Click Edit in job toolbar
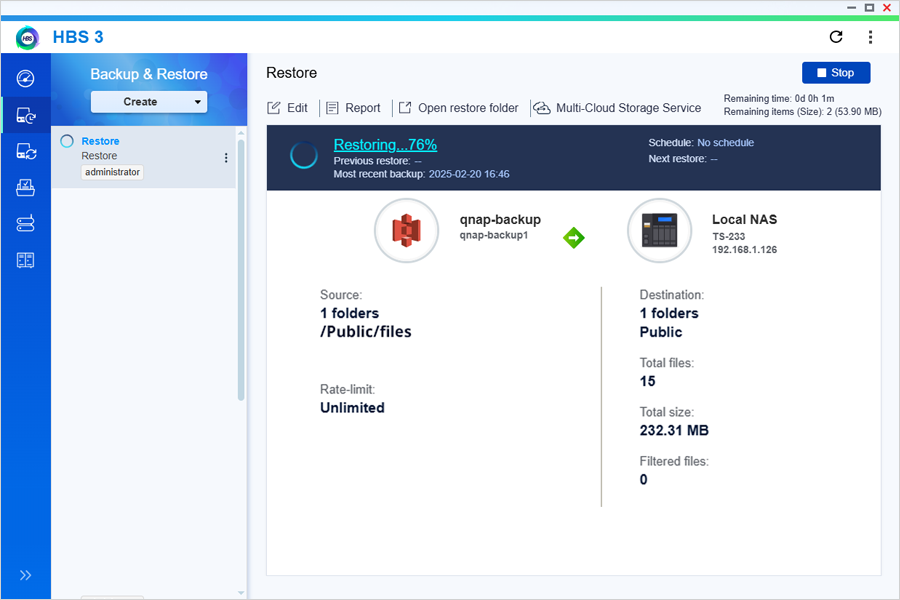Screen dimensions: 900x600 [x=287, y=108]
